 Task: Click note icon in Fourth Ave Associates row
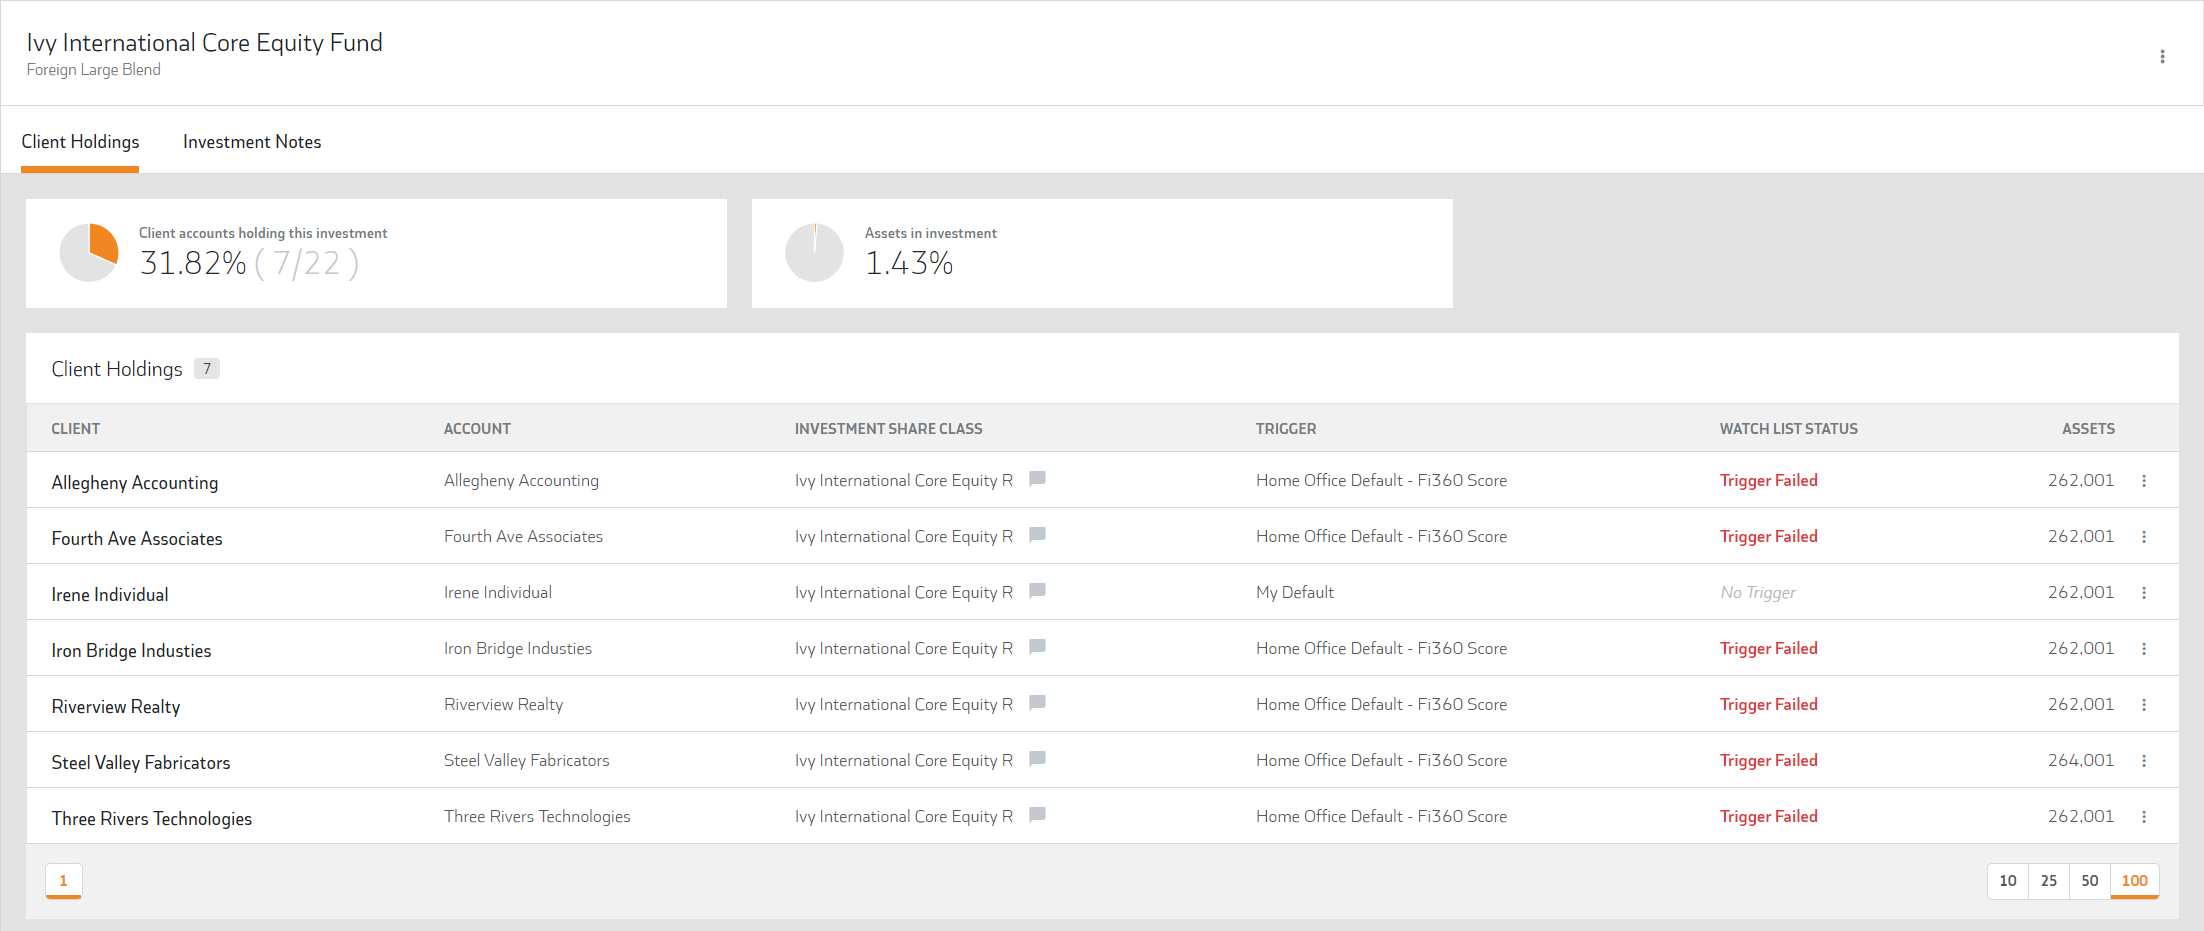(x=1037, y=535)
